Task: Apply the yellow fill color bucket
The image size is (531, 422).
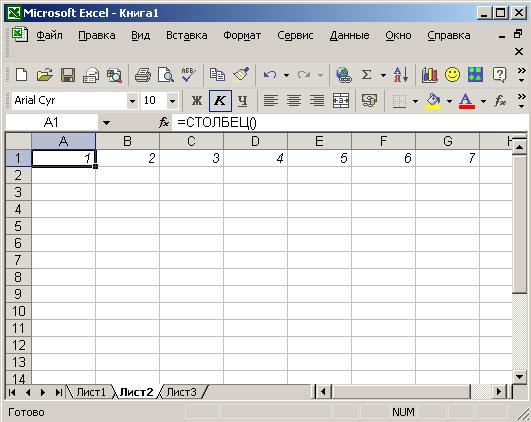Action: (x=433, y=101)
